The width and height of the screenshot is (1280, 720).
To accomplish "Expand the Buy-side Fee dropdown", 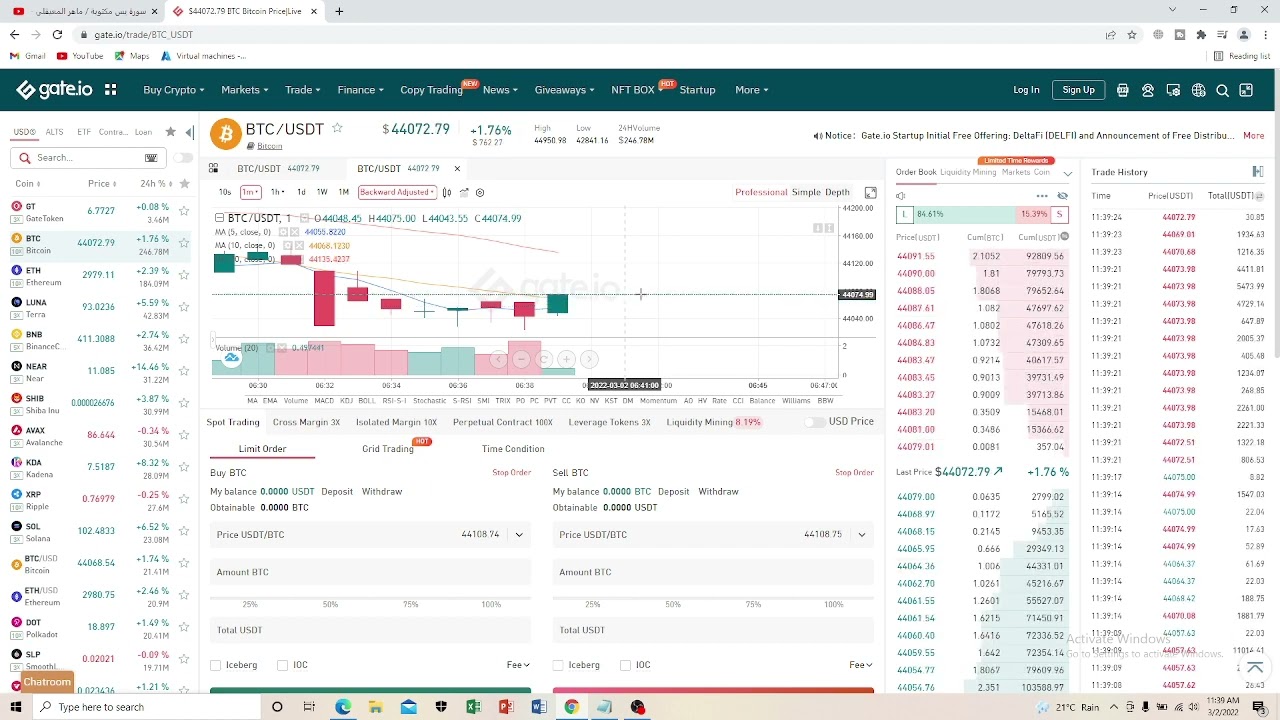I will pyautogui.click(x=518, y=665).
